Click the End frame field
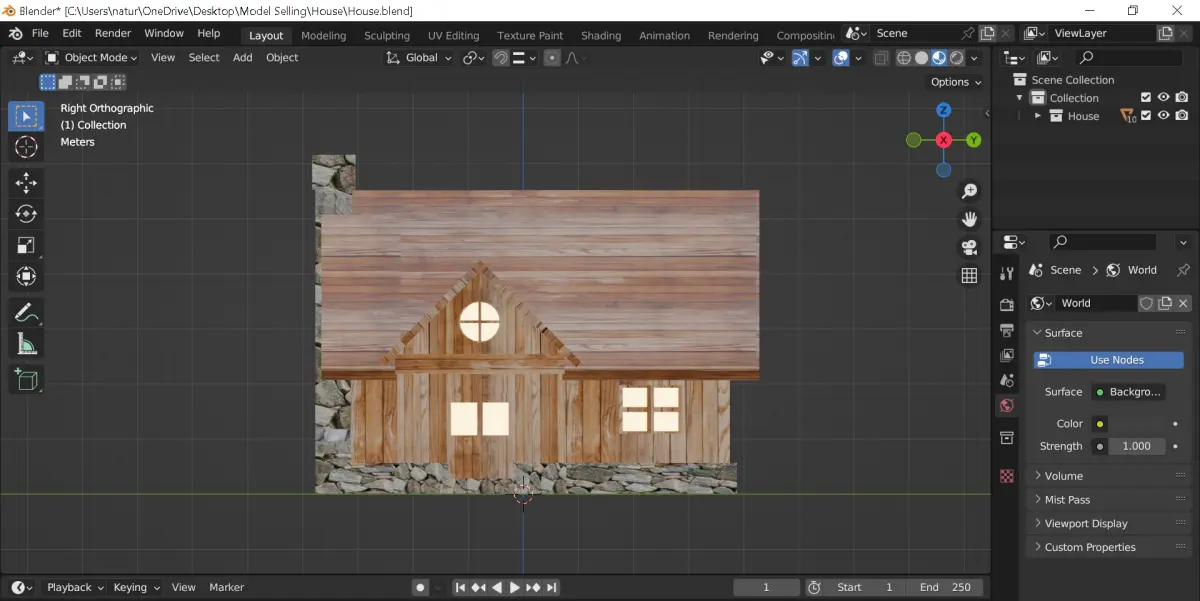This screenshot has height=601, width=1200. click(x=946, y=588)
